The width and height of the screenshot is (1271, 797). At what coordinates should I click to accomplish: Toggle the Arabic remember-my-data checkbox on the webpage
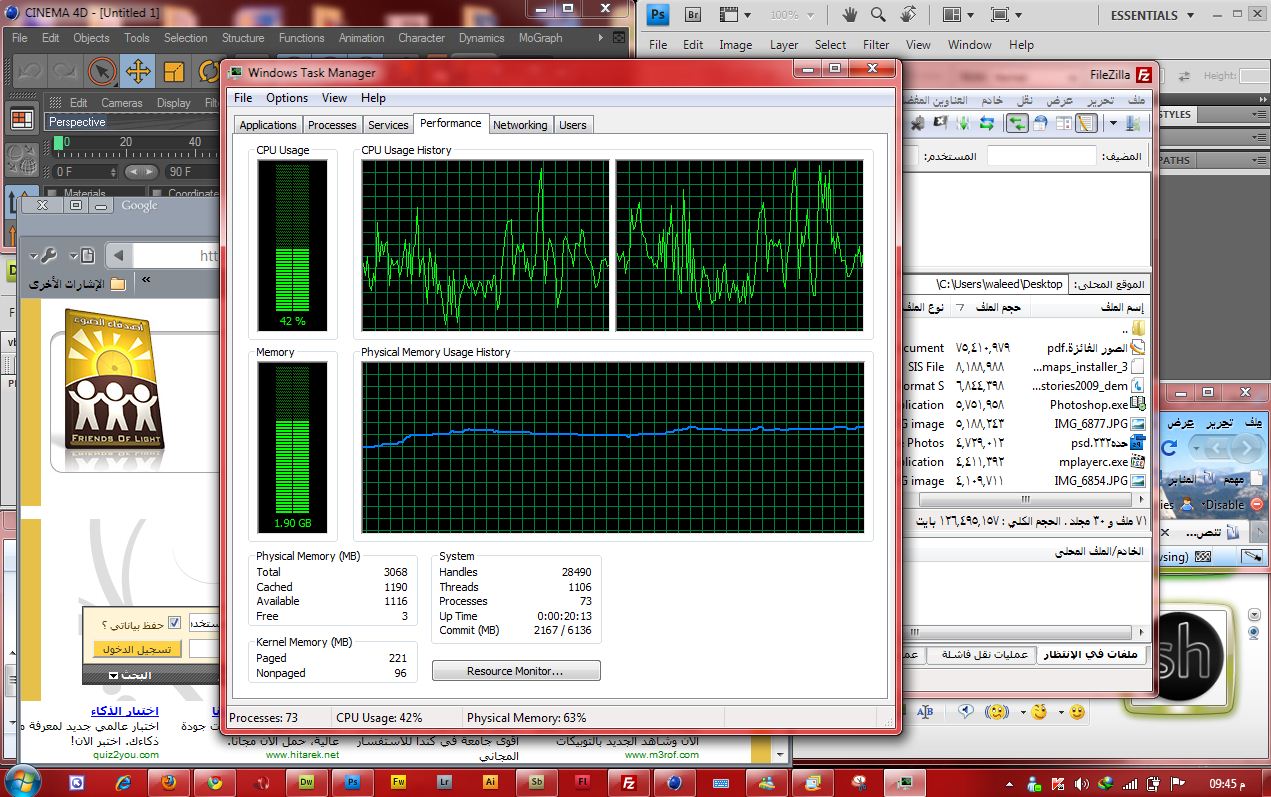click(x=174, y=623)
